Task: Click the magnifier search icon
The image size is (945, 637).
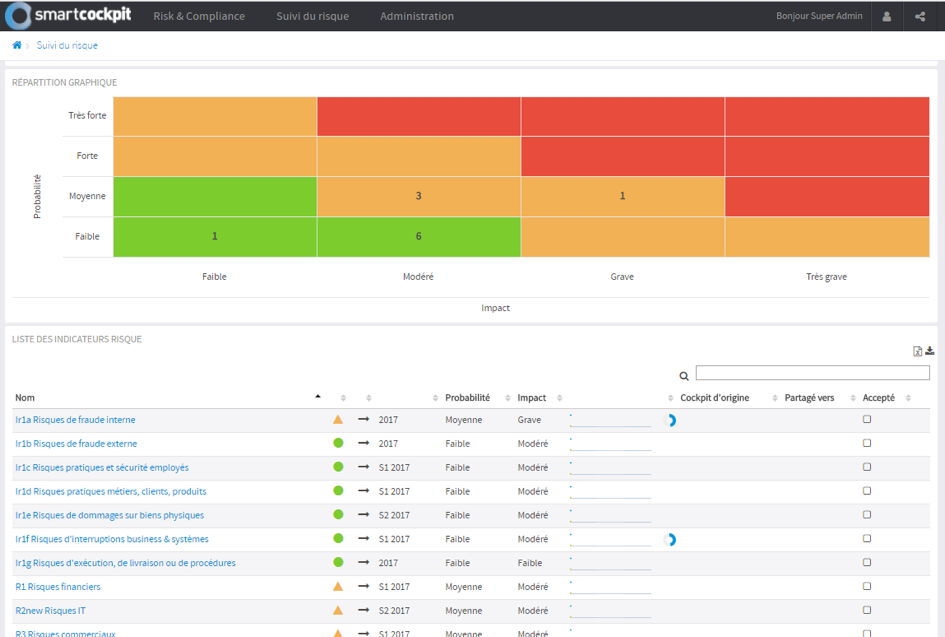Action: (684, 376)
